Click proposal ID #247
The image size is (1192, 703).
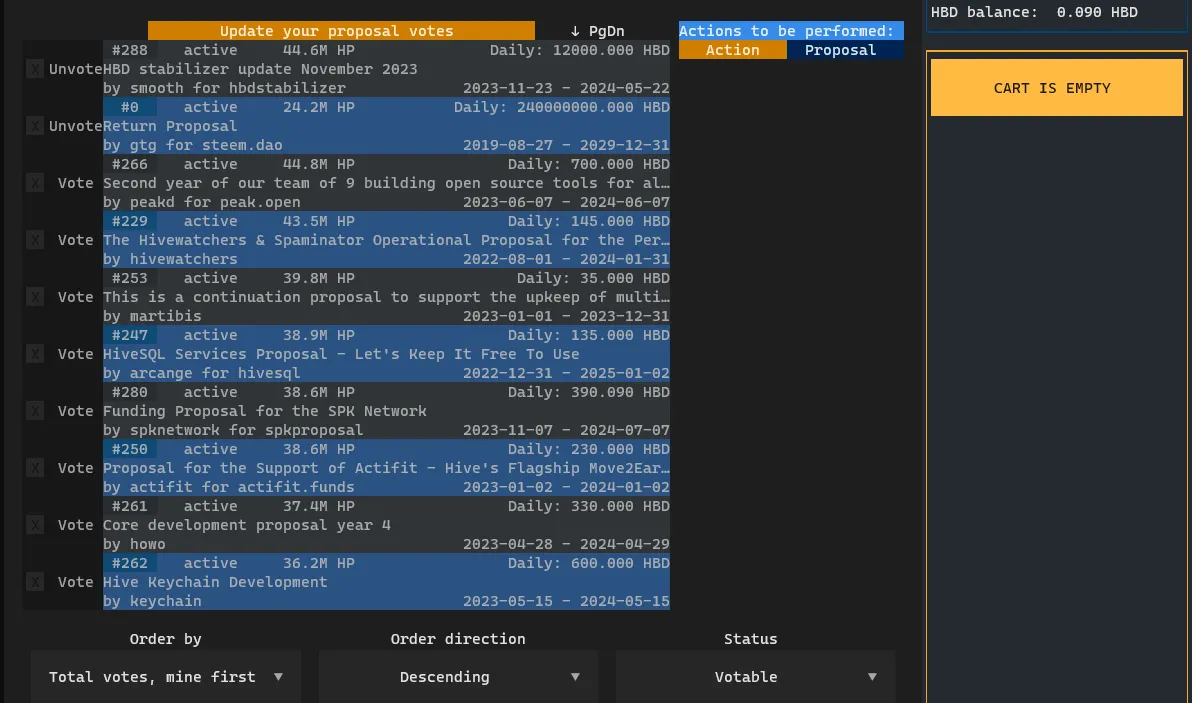coord(130,335)
